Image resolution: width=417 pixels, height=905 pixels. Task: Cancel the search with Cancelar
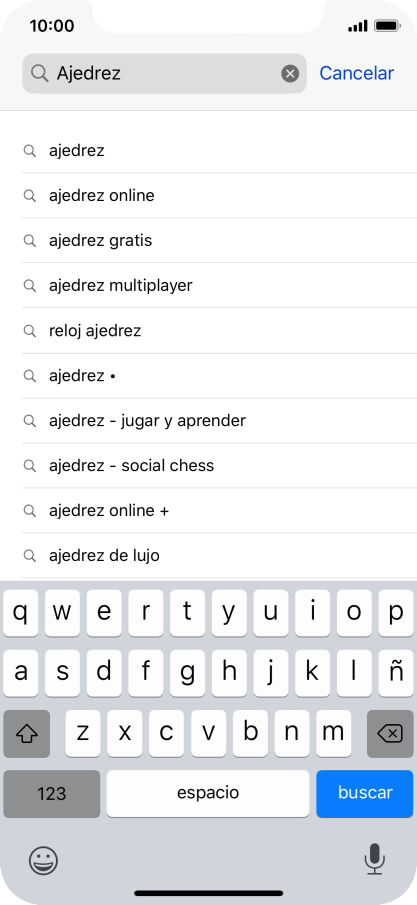click(x=356, y=73)
